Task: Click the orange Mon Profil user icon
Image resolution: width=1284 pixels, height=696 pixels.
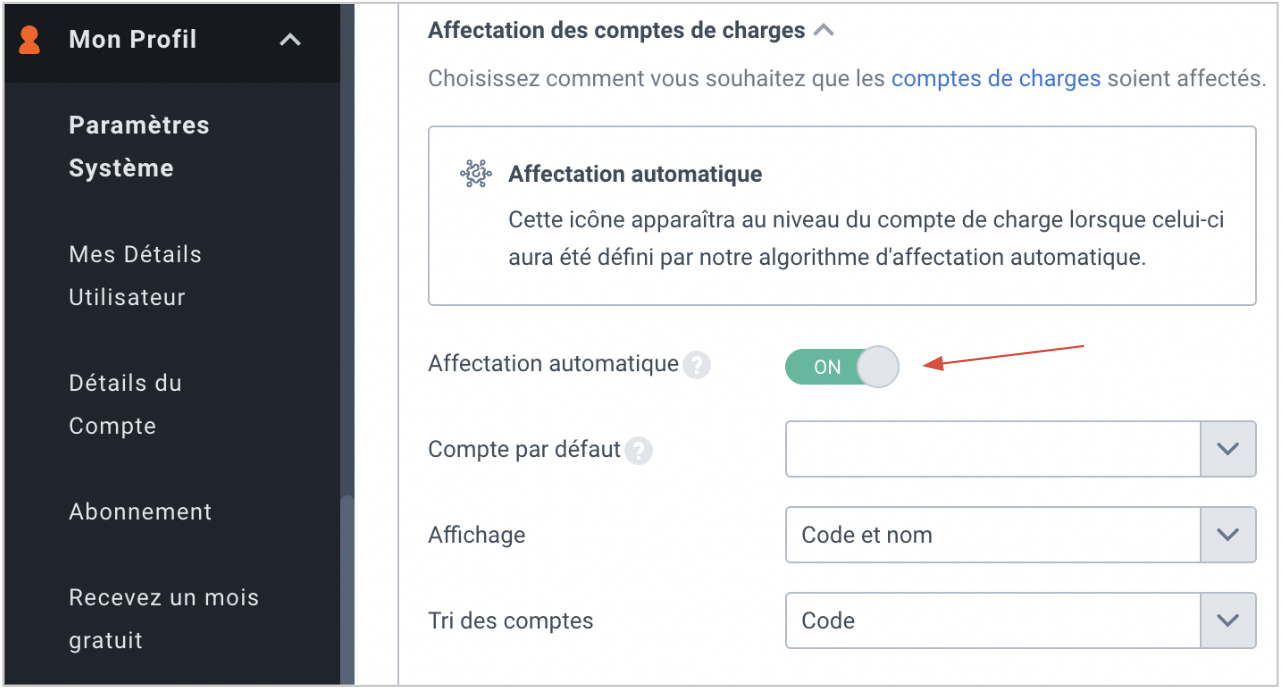Action: (30, 40)
